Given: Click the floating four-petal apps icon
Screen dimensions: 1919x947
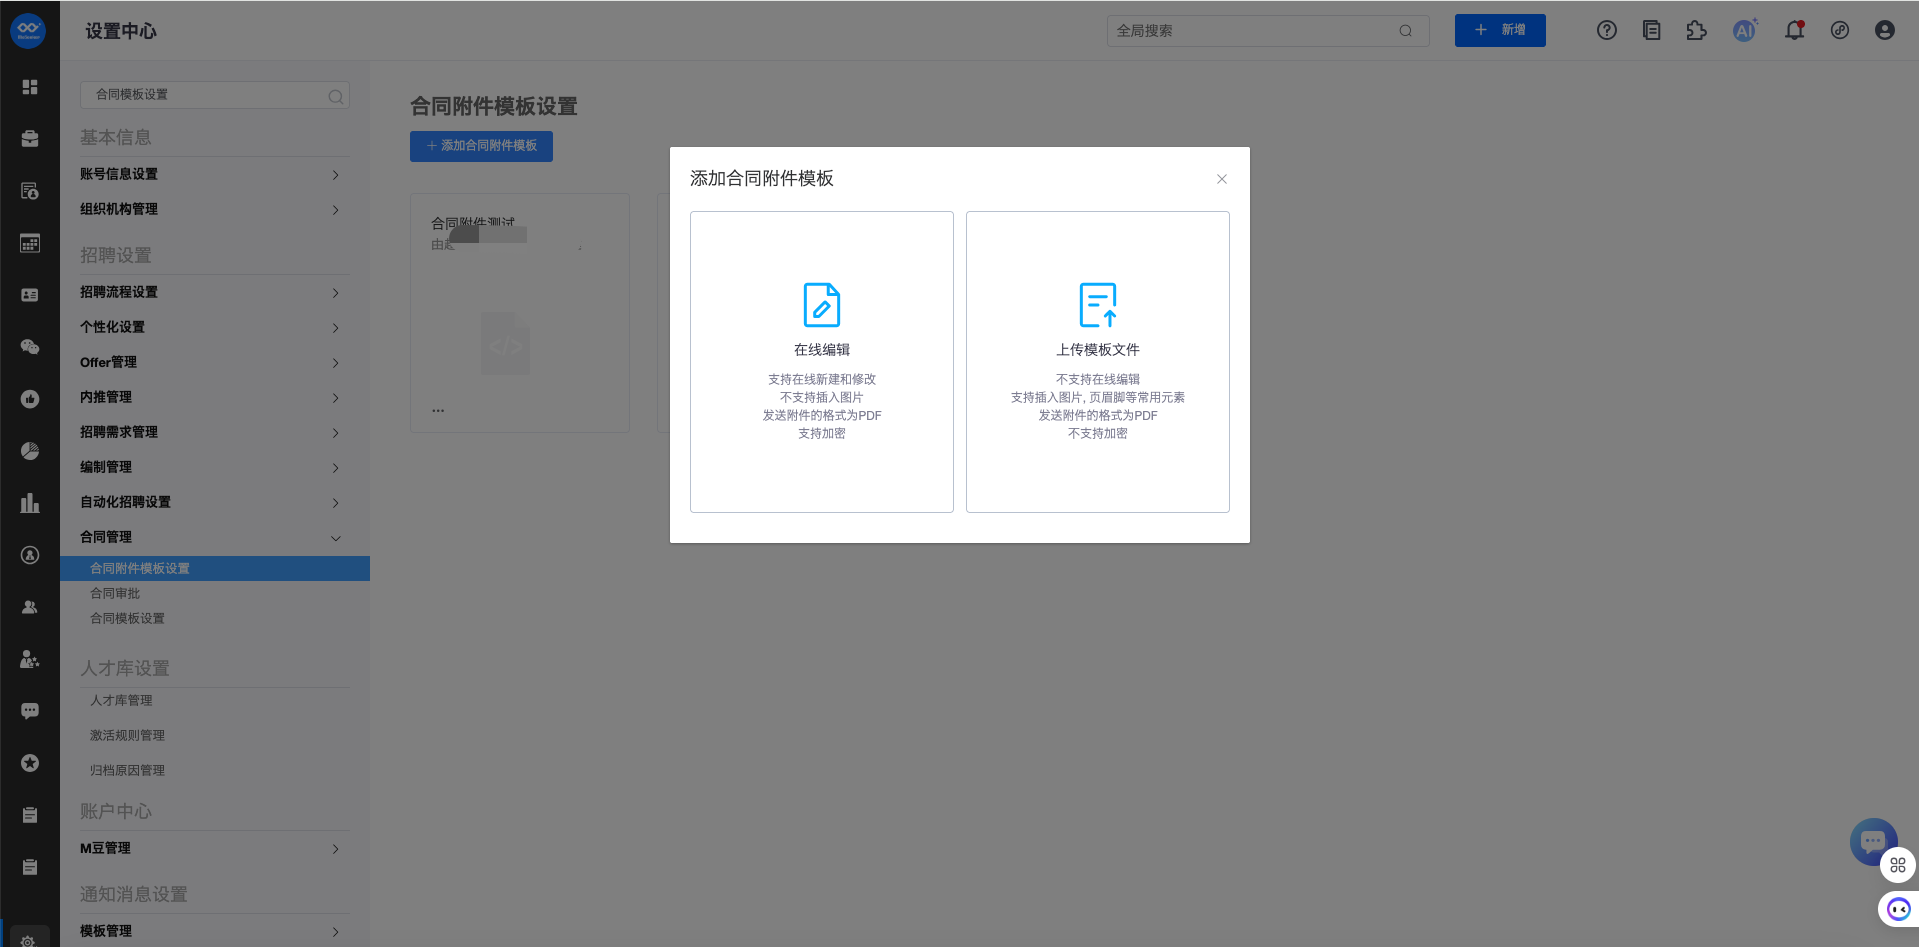Looking at the screenshot, I should (1898, 865).
